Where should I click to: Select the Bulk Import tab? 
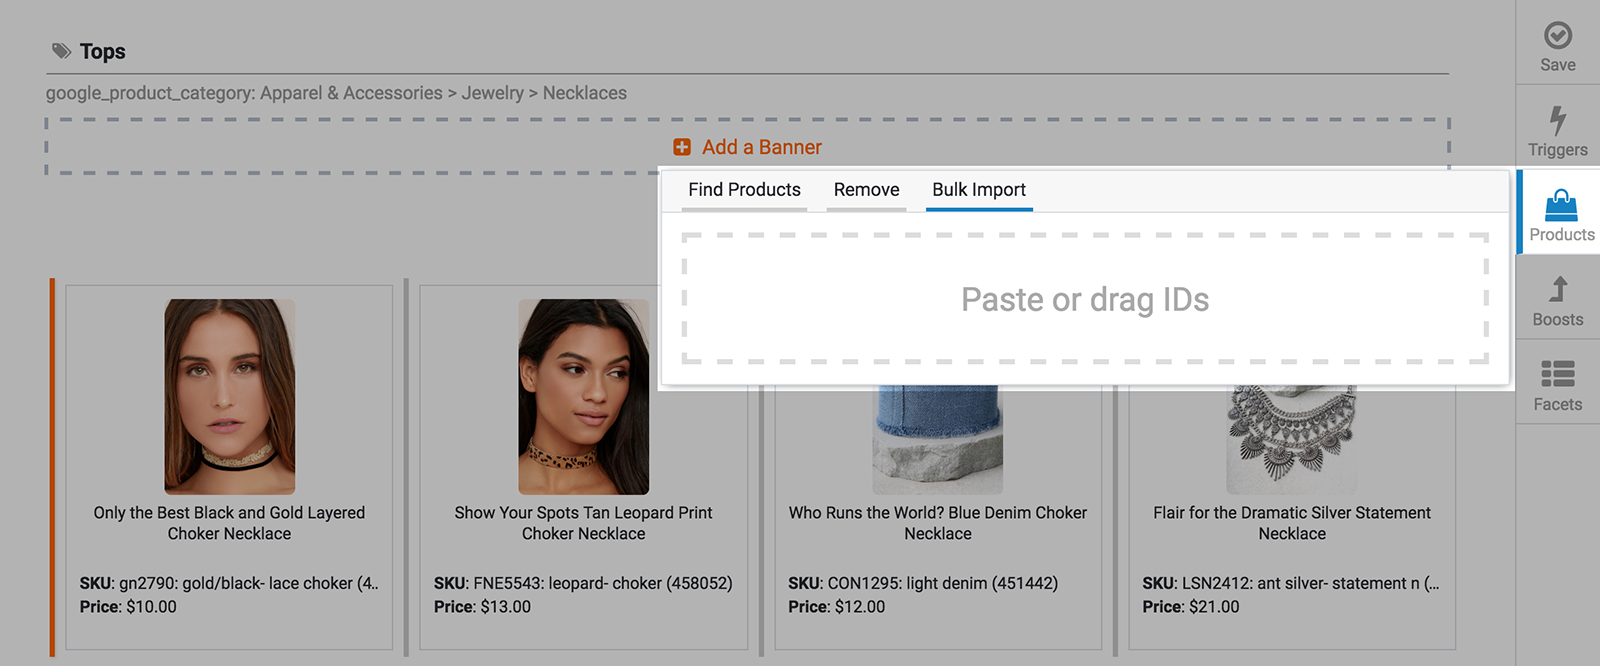tap(979, 190)
